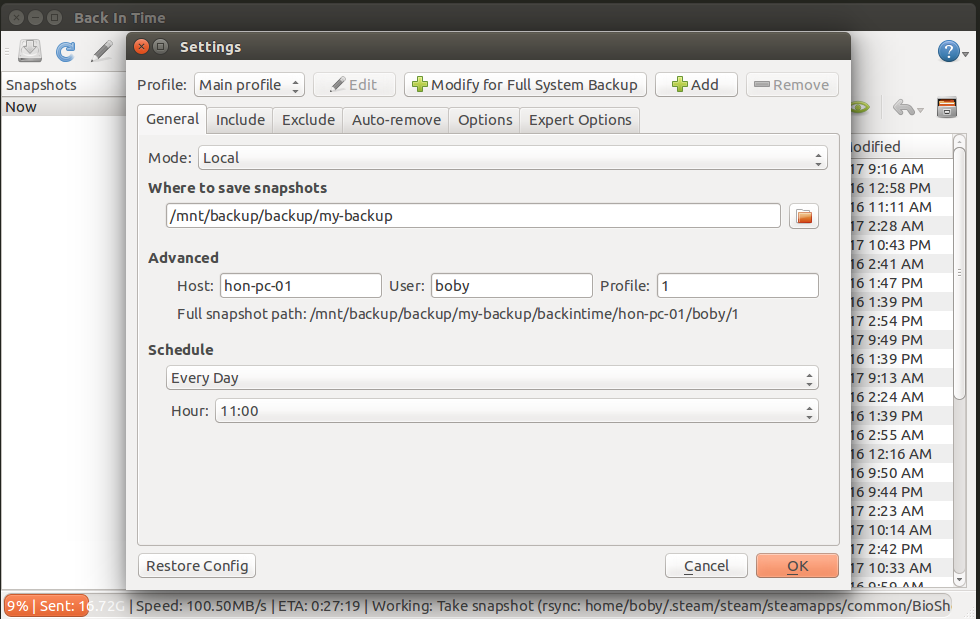Click the Take snapshot toolbar icon
The image size is (980, 619).
pyautogui.click(x=29, y=51)
